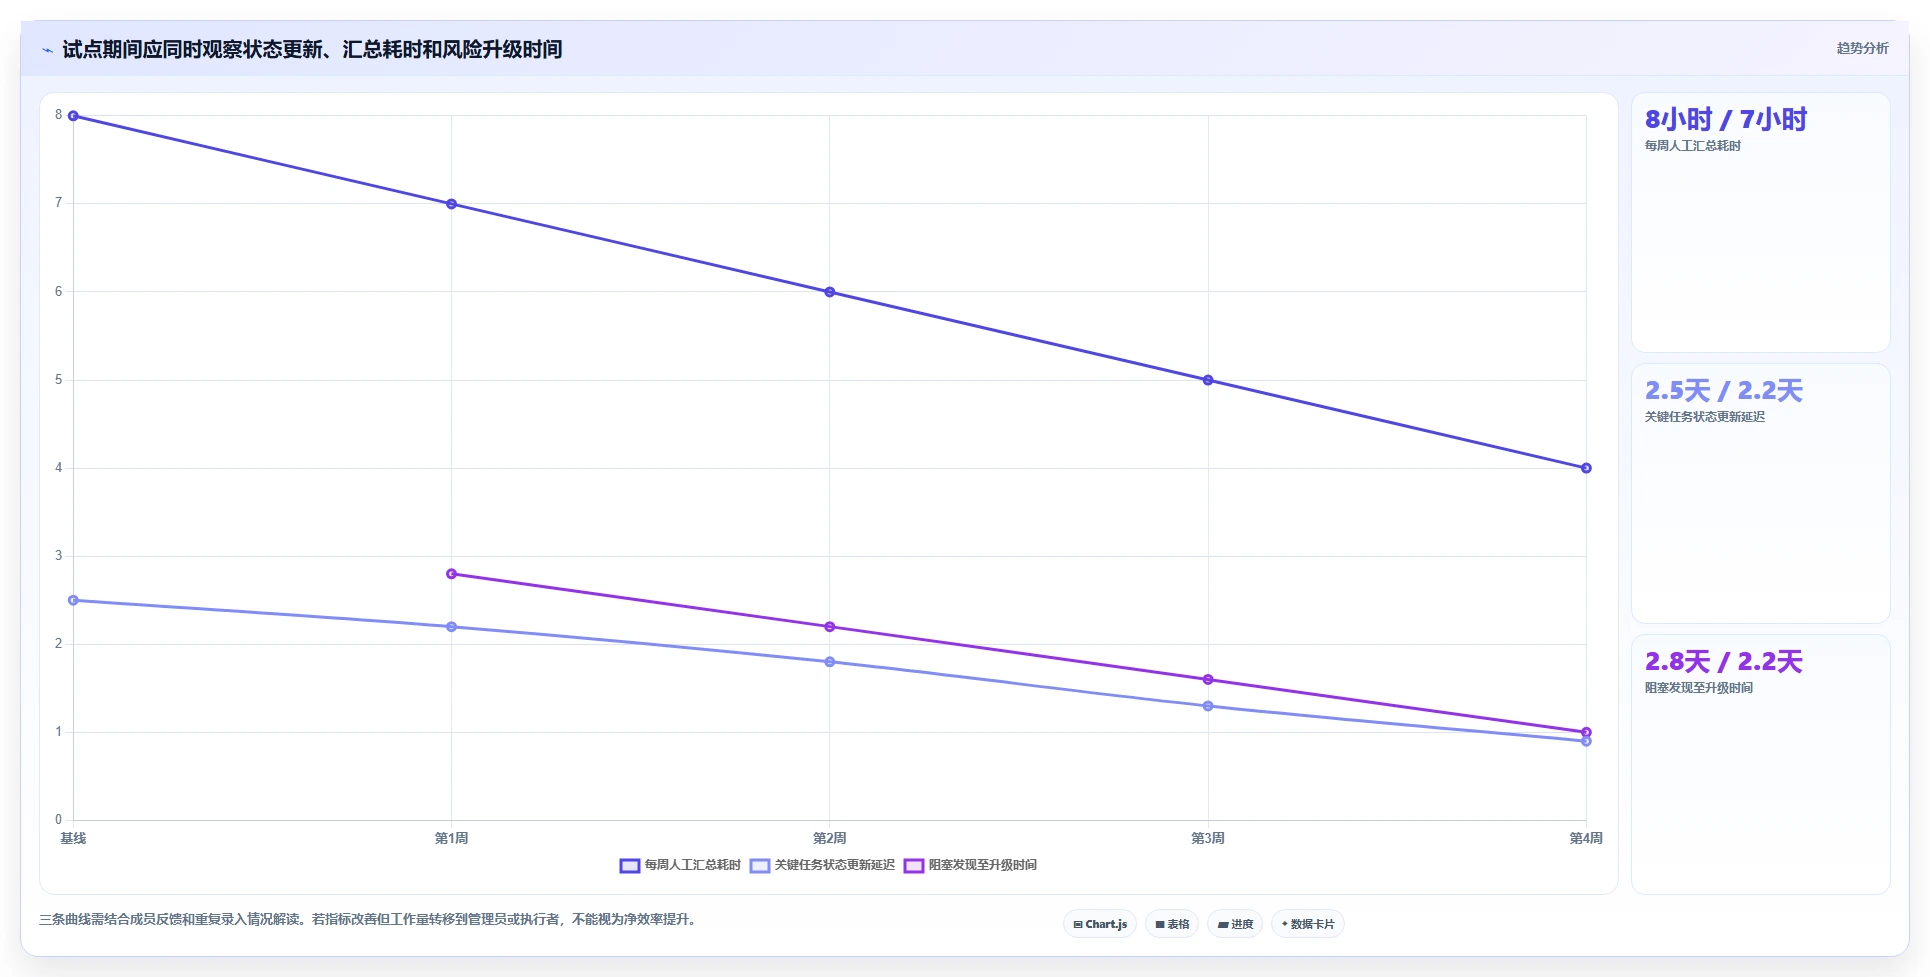Click the 基线 x-axis label

pyautogui.click(x=73, y=838)
